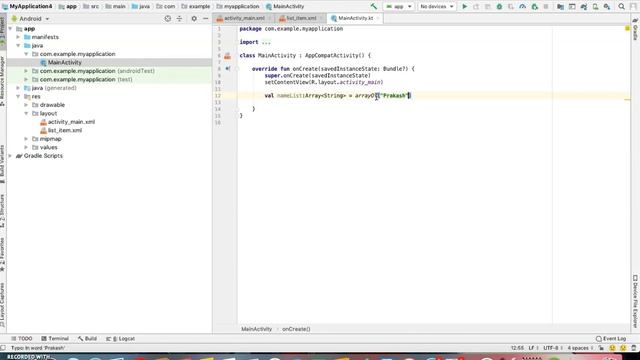640x360 pixels.
Task: Click inside the "Prakash" string in code
Action: [393, 96]
